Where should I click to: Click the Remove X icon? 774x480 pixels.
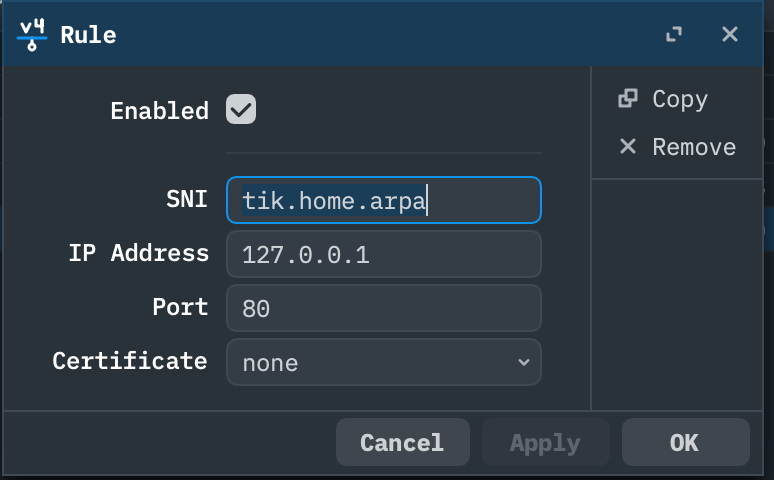[x=628, y=147]
